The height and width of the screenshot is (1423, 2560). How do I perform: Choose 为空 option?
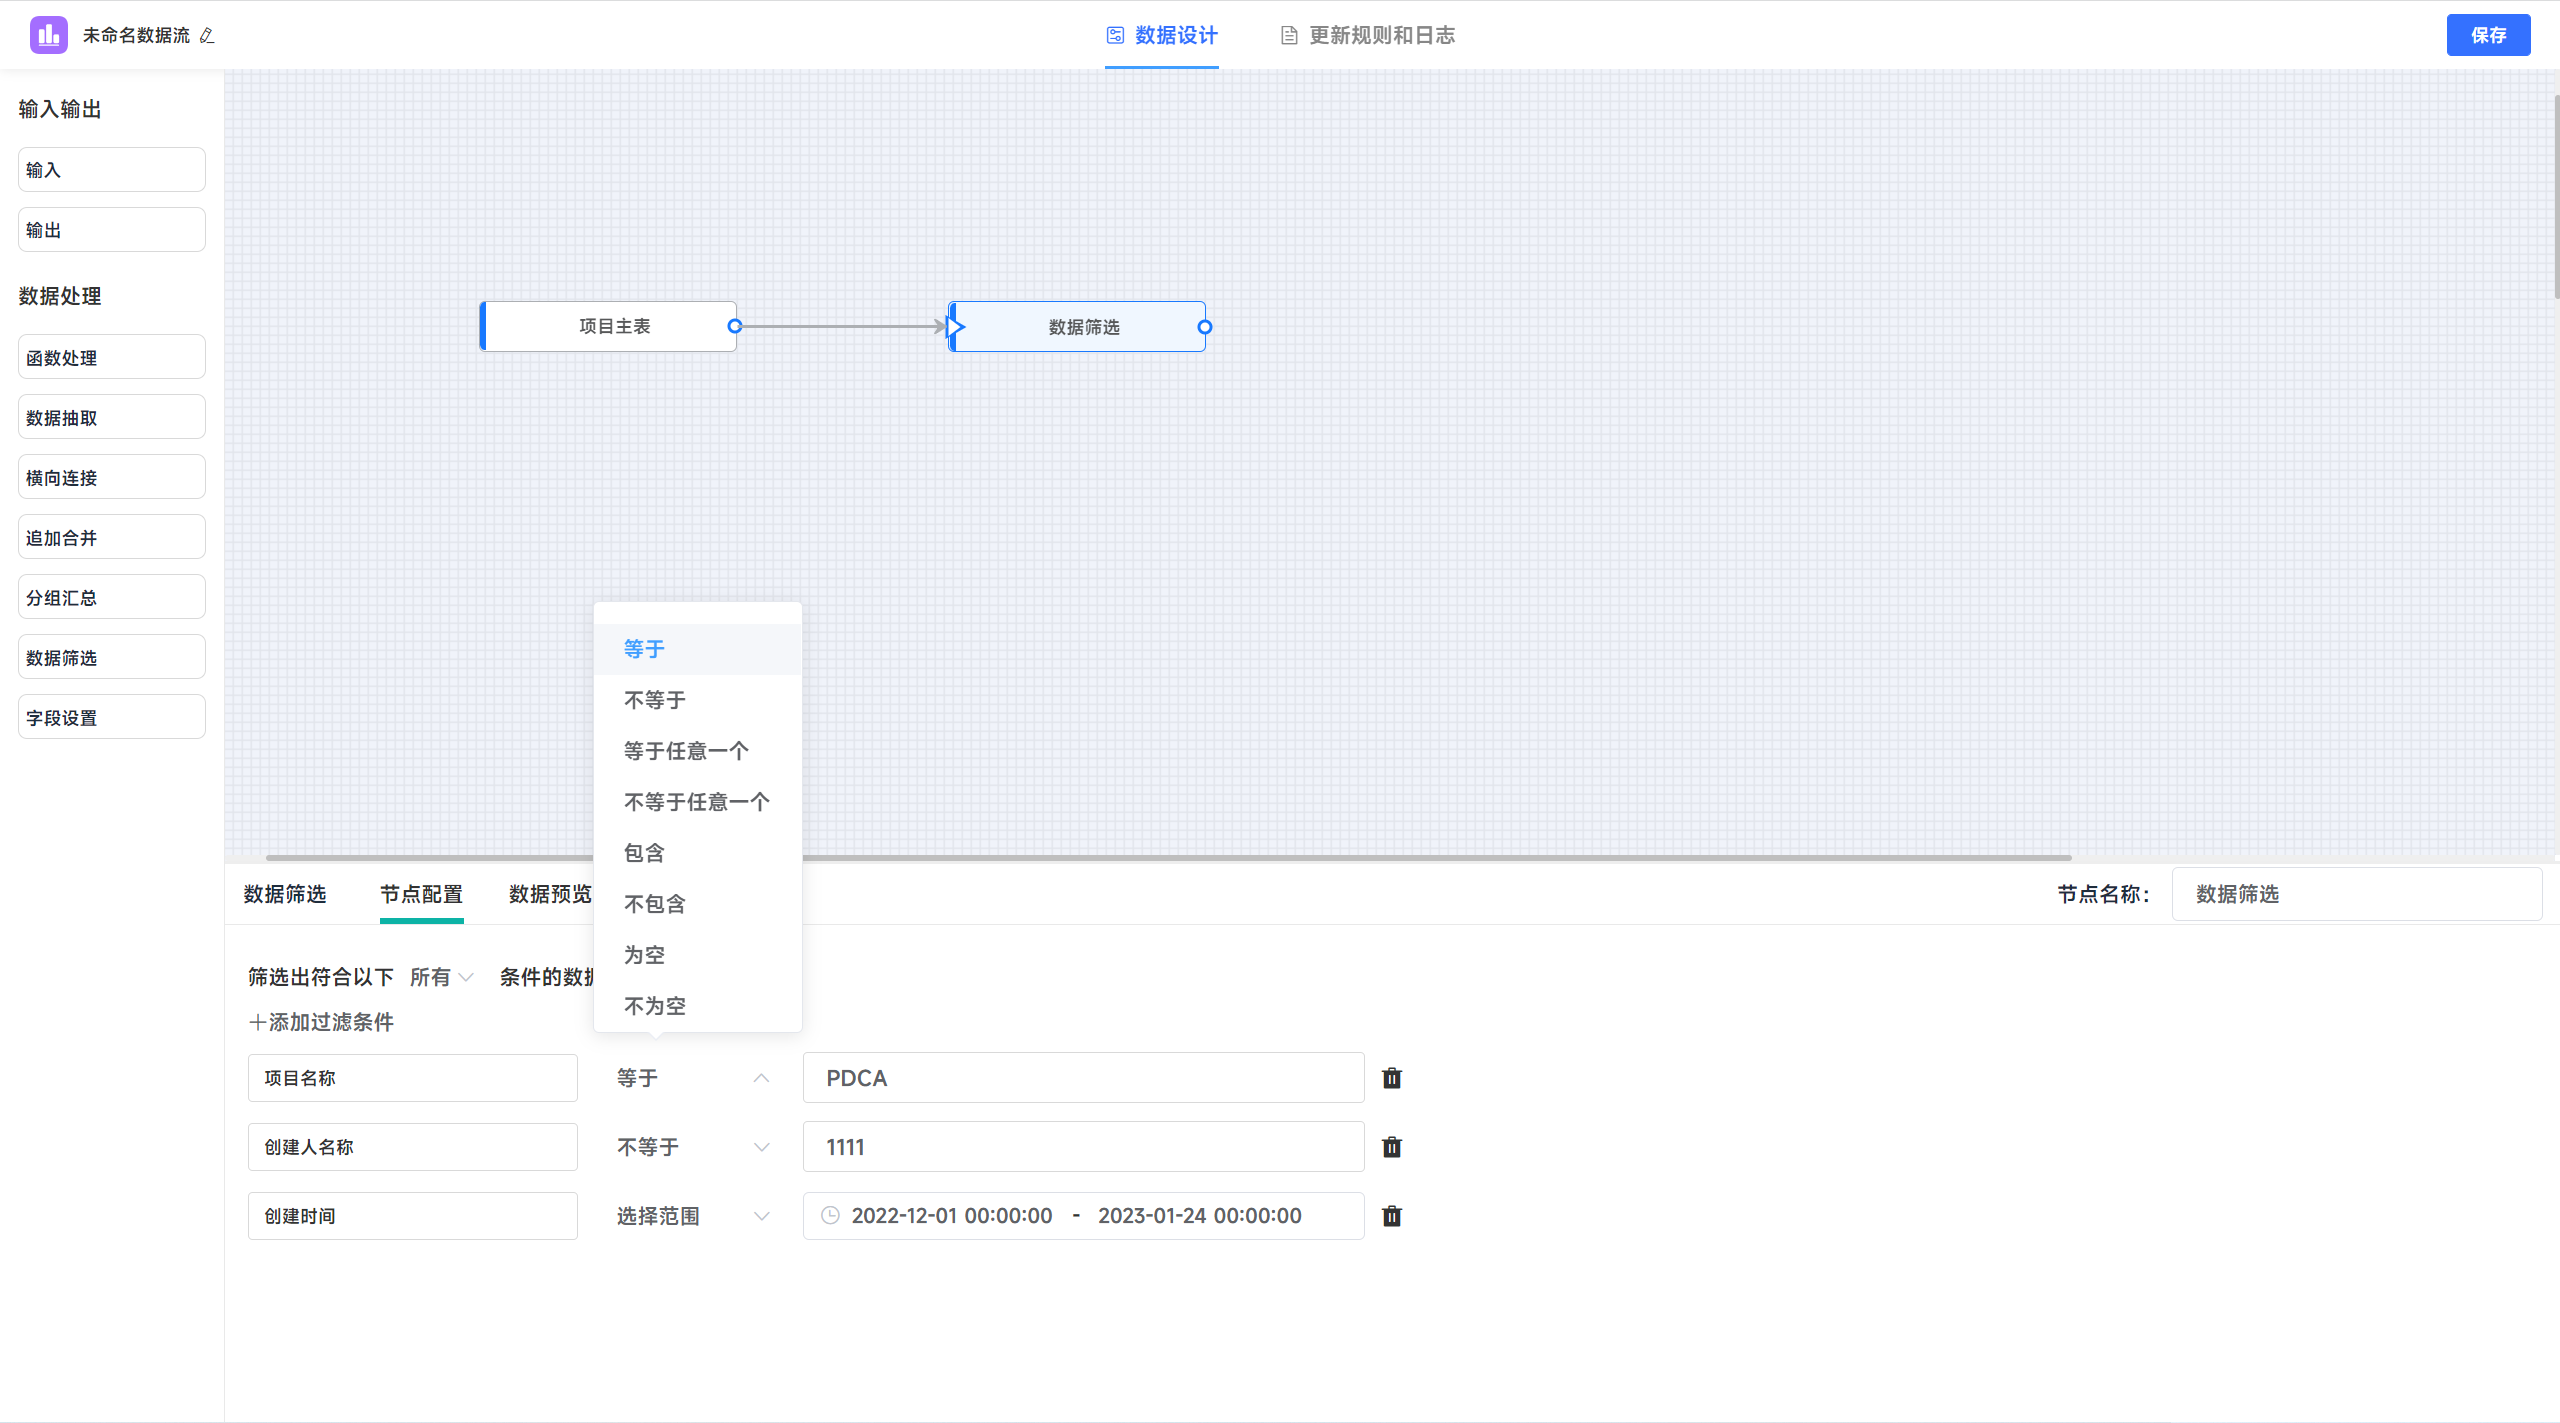(698, 955)
